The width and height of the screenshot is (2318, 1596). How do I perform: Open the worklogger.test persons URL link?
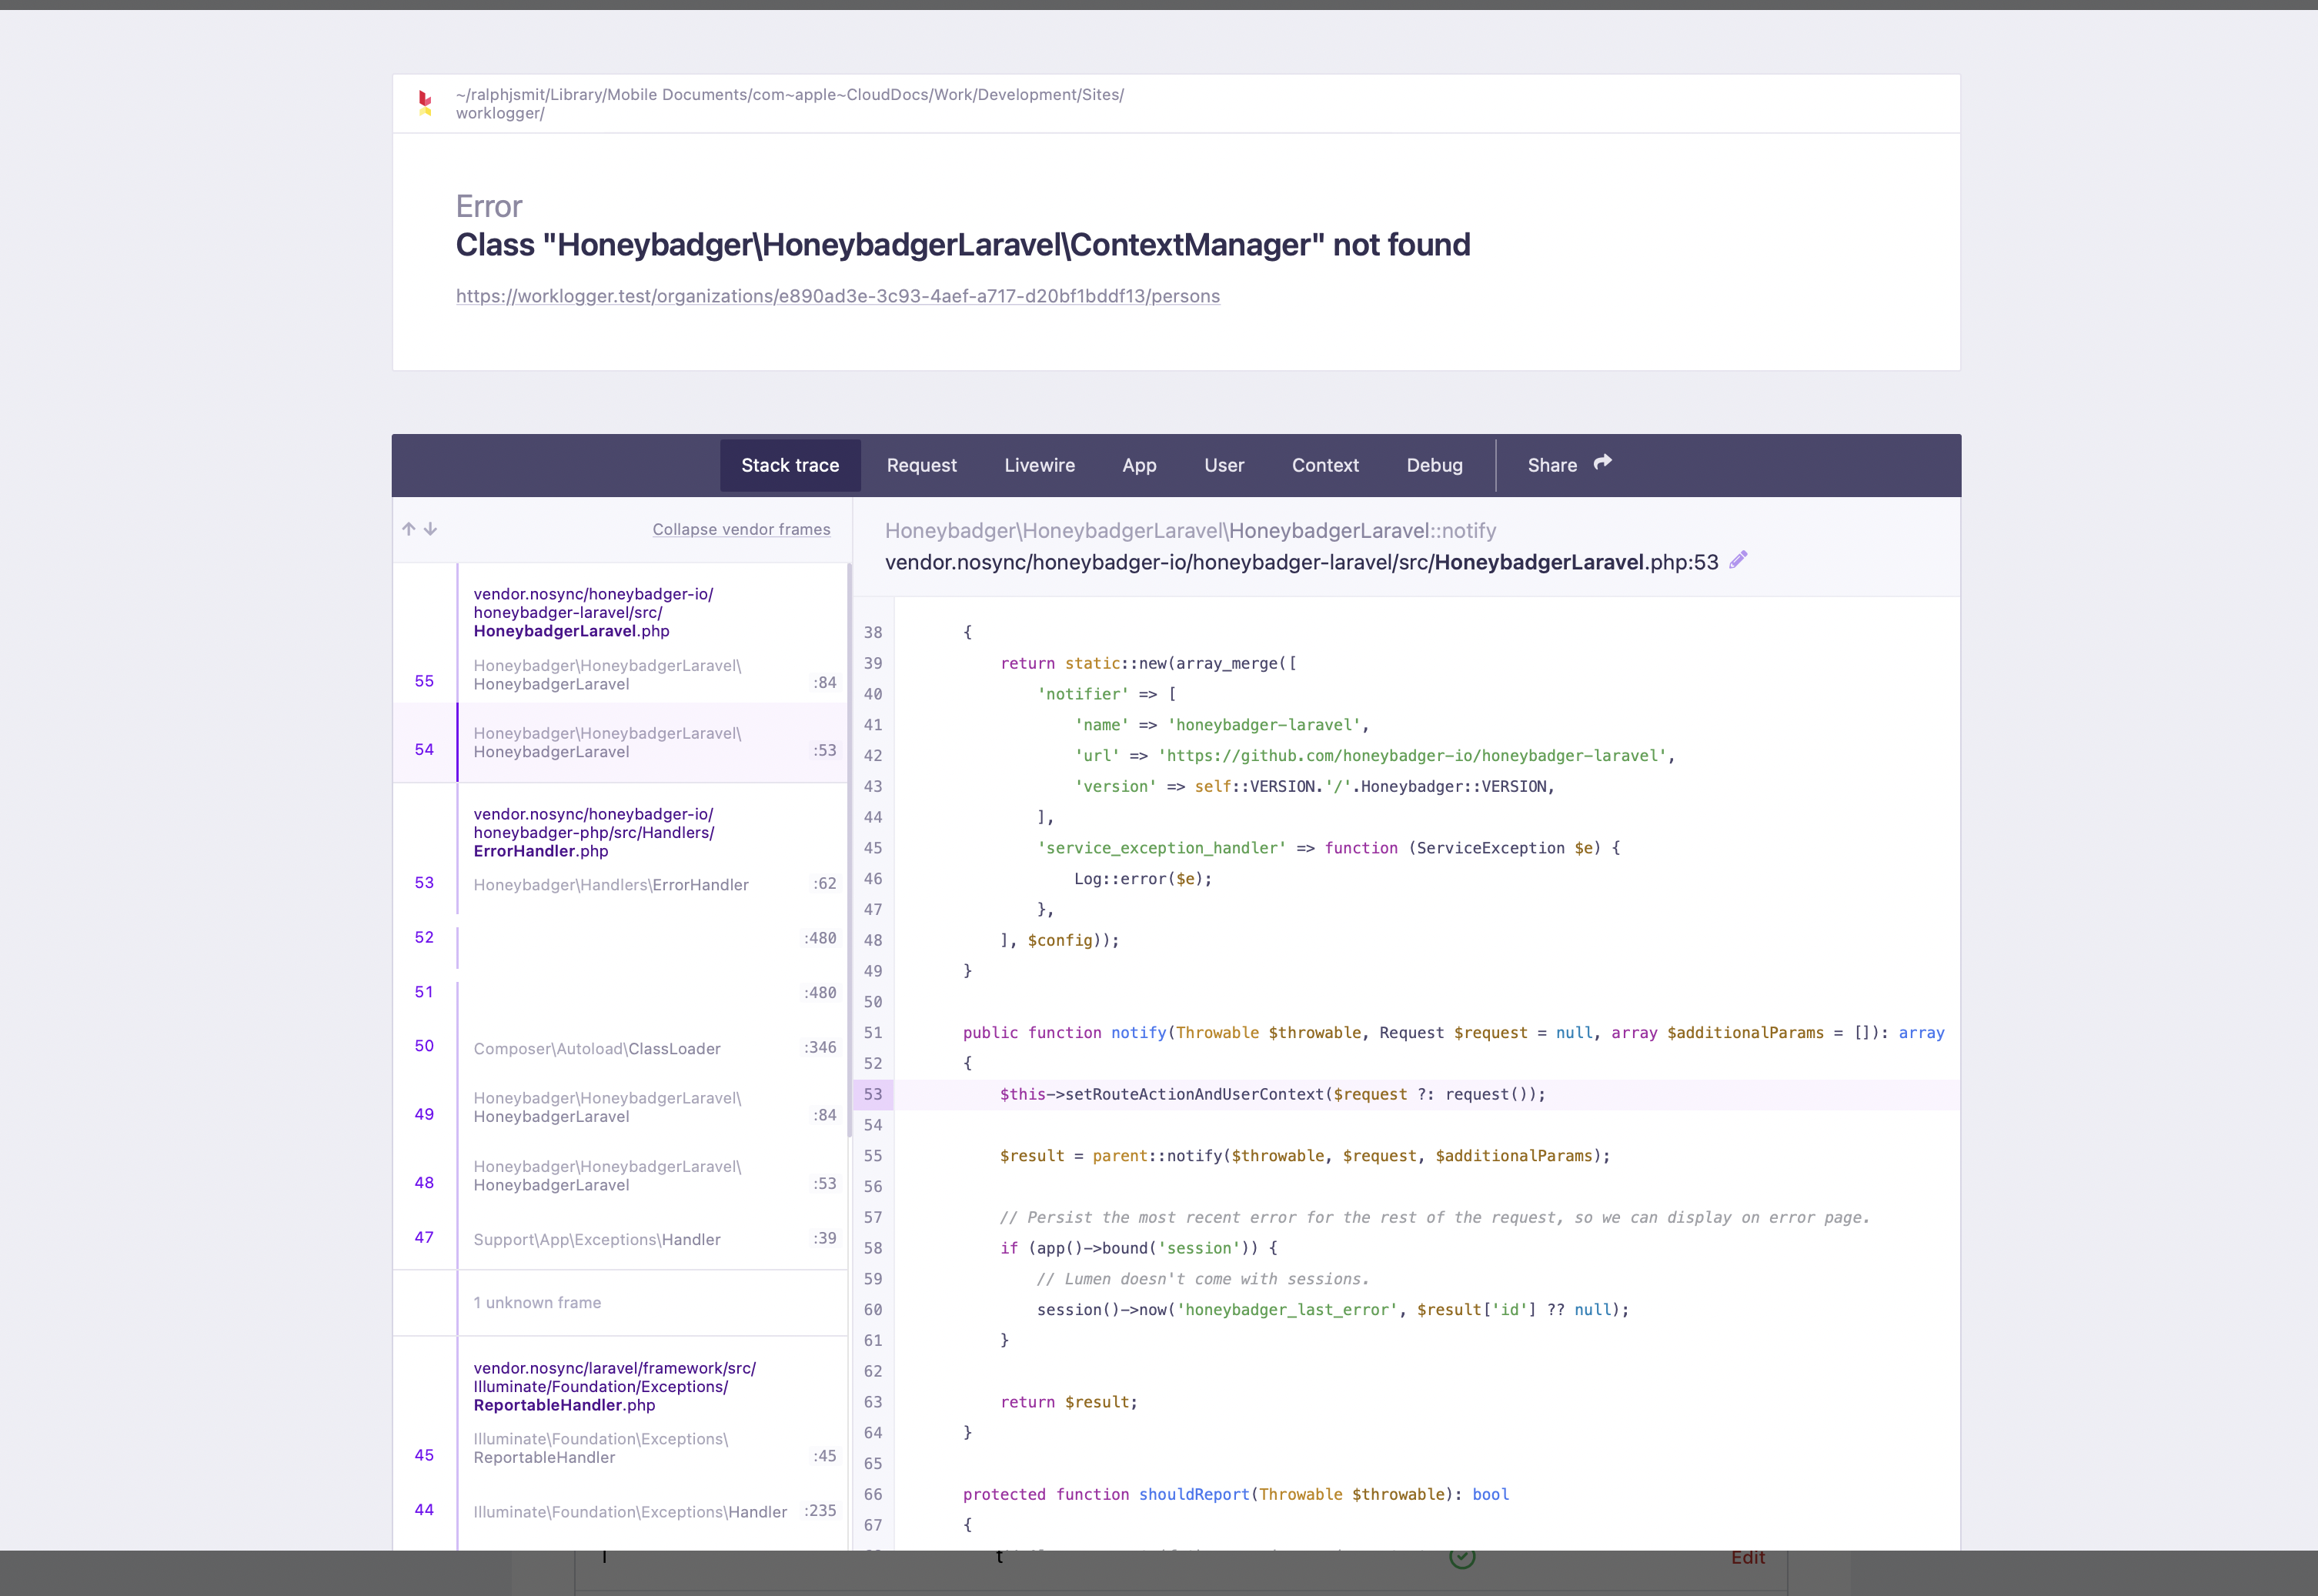tap(837, 296)
